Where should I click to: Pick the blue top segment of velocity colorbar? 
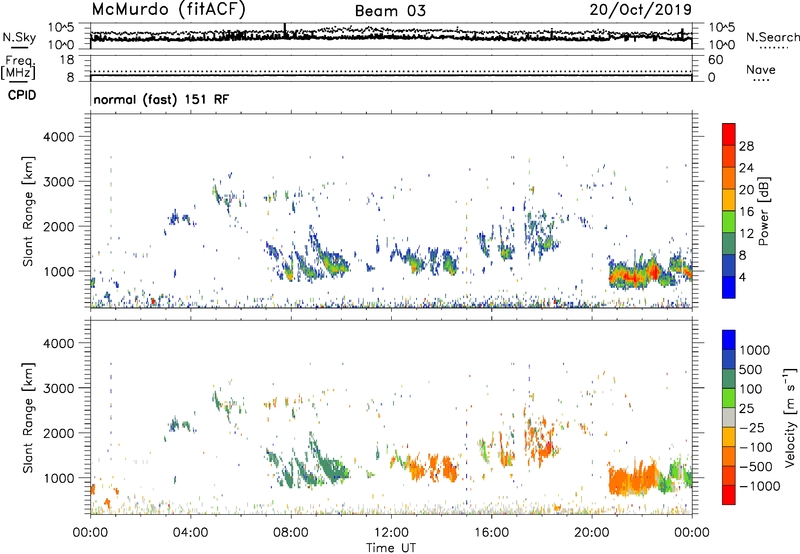pyautogui.click(x=729, y=340)
